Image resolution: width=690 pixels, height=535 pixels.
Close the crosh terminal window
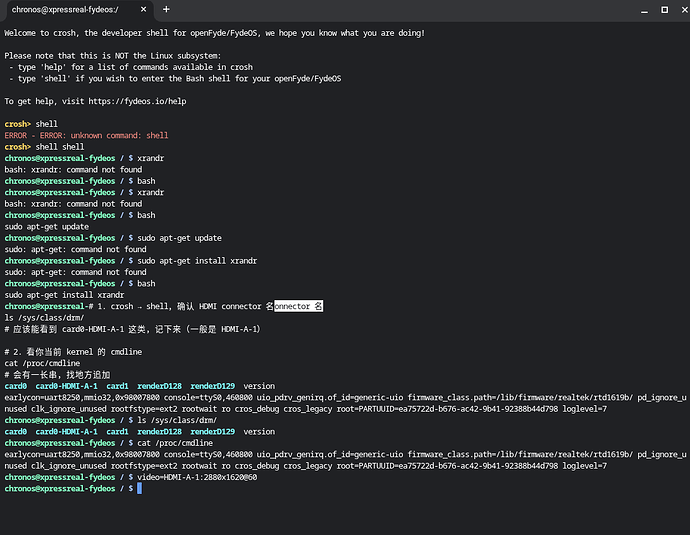tap(685, 10)
